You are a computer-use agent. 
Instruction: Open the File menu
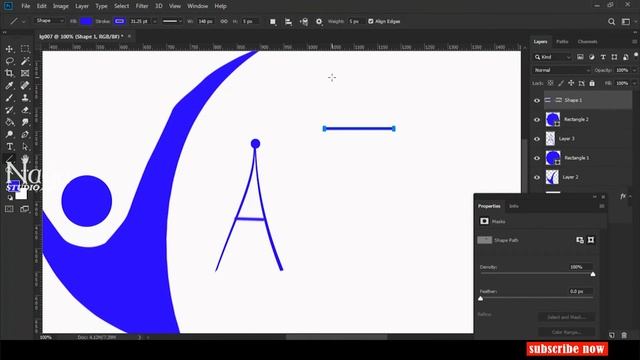pos(26,6)
